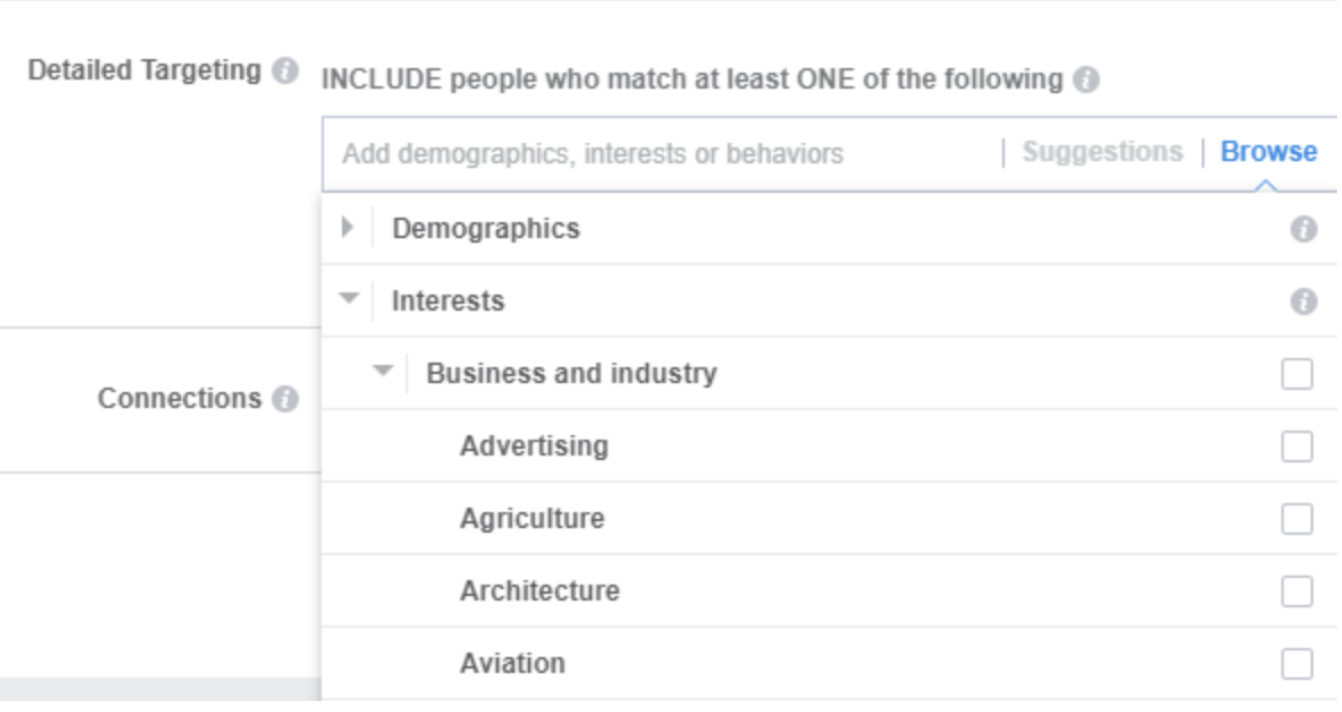Collapse the Interests category

point(348,298)
